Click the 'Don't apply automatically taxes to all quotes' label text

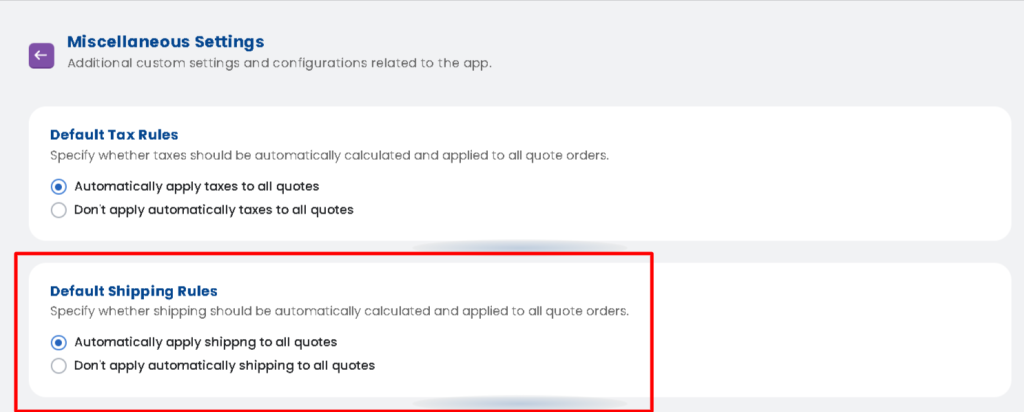213,210
